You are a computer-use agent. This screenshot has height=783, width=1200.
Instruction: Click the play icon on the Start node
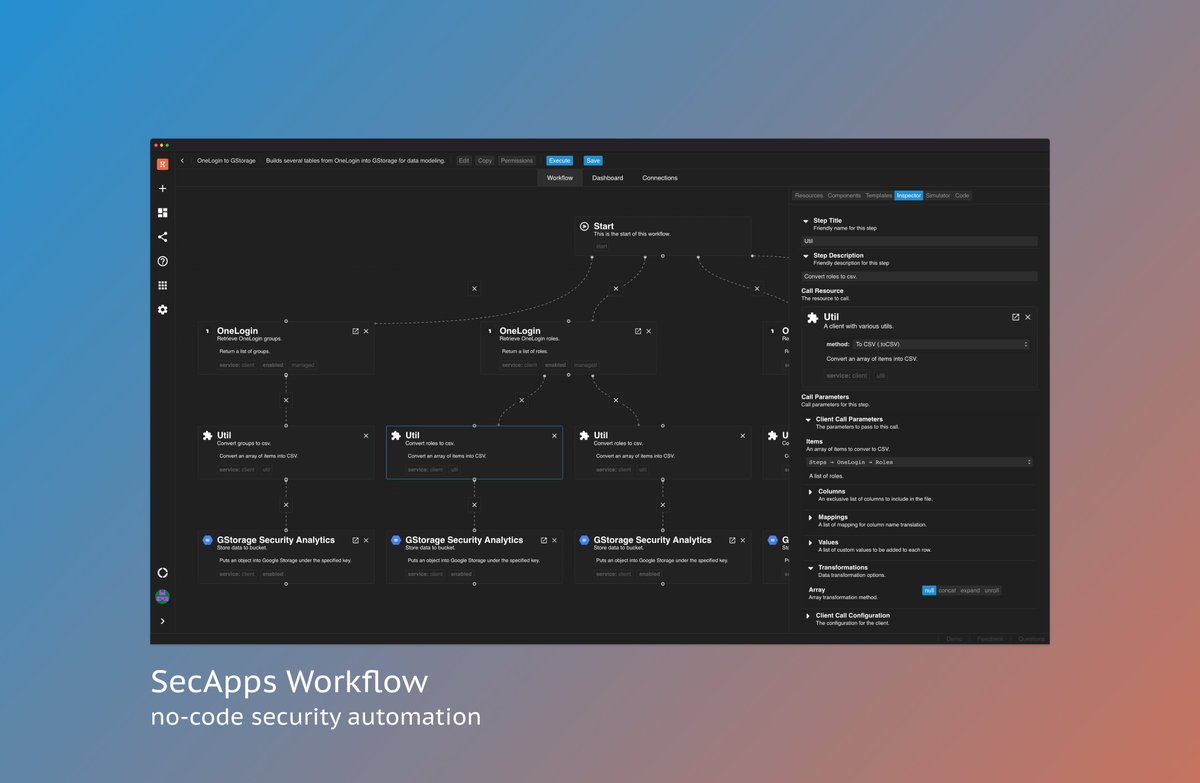click(x=585, y=227)
